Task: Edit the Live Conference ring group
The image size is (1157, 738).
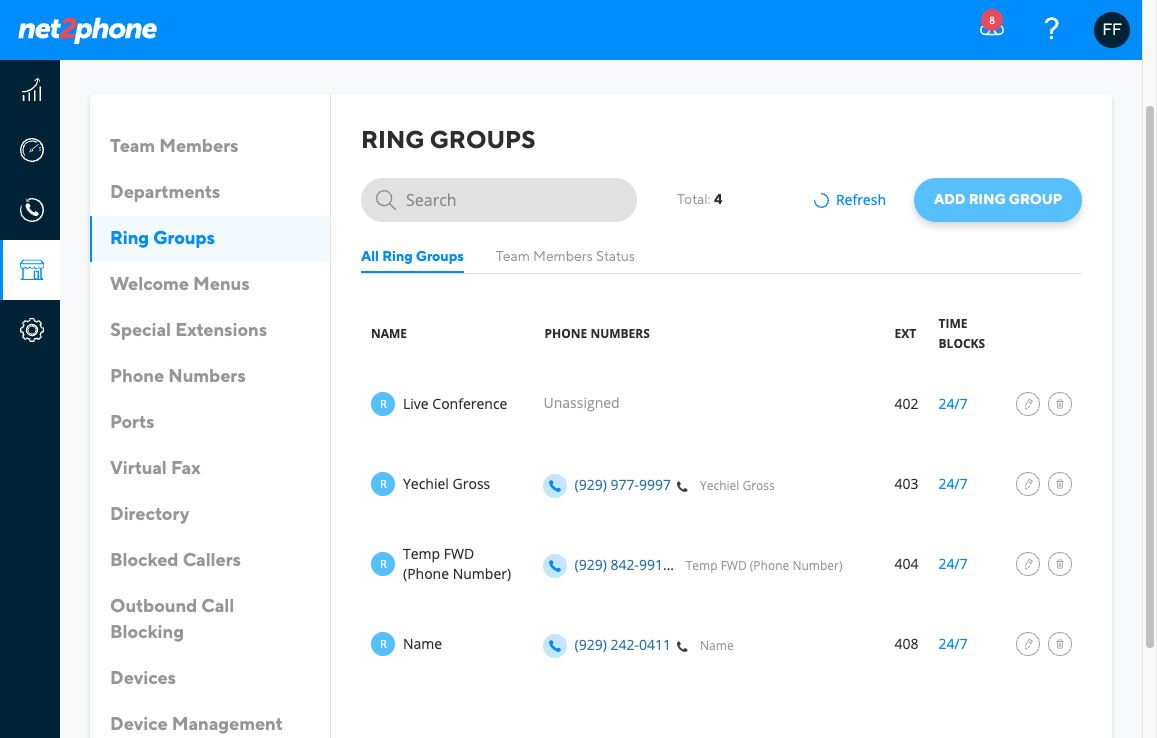Action: (x=1027, y=404)
